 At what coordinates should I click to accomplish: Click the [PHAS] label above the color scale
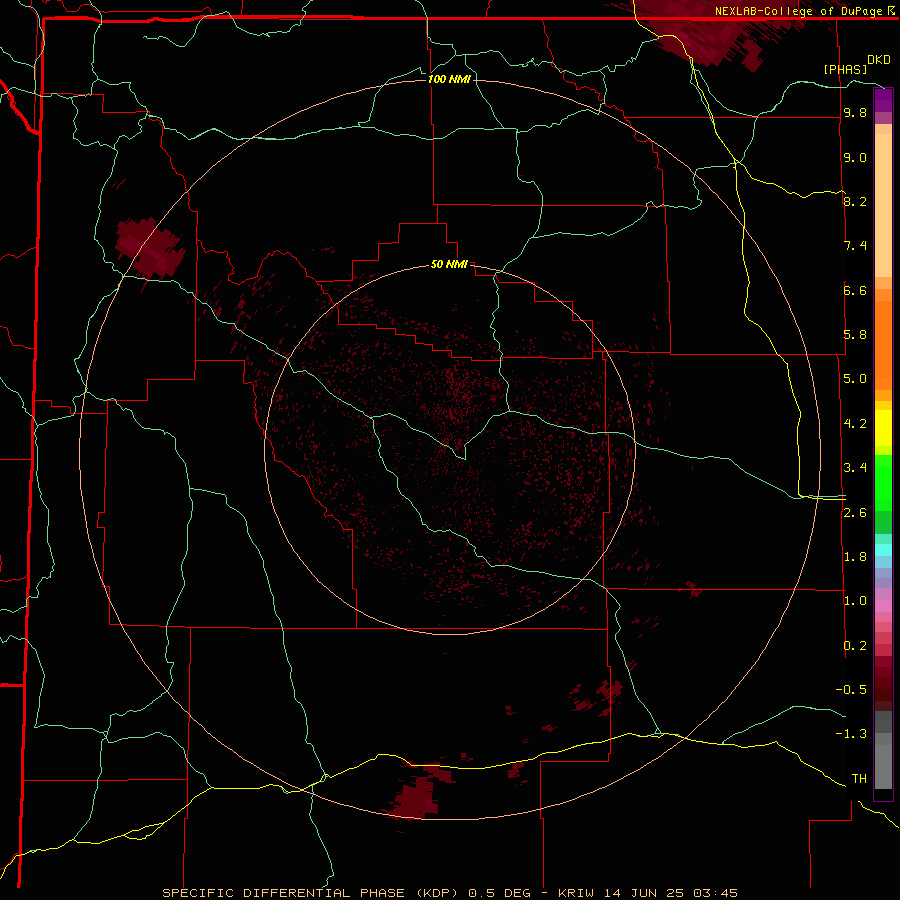pos(845,69)
